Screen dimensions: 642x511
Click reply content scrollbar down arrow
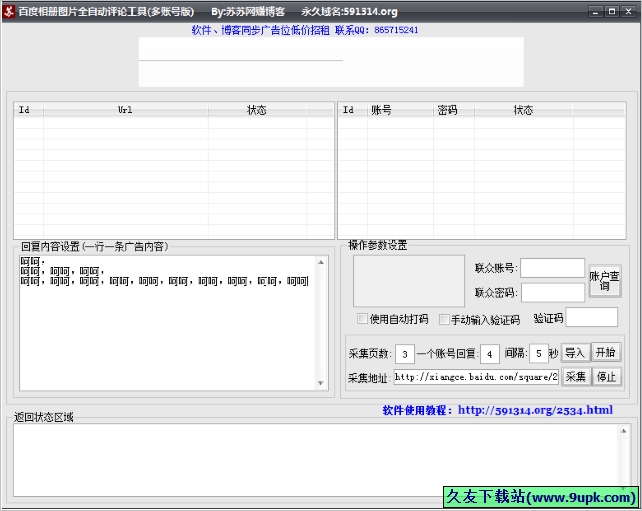[321, 383]
